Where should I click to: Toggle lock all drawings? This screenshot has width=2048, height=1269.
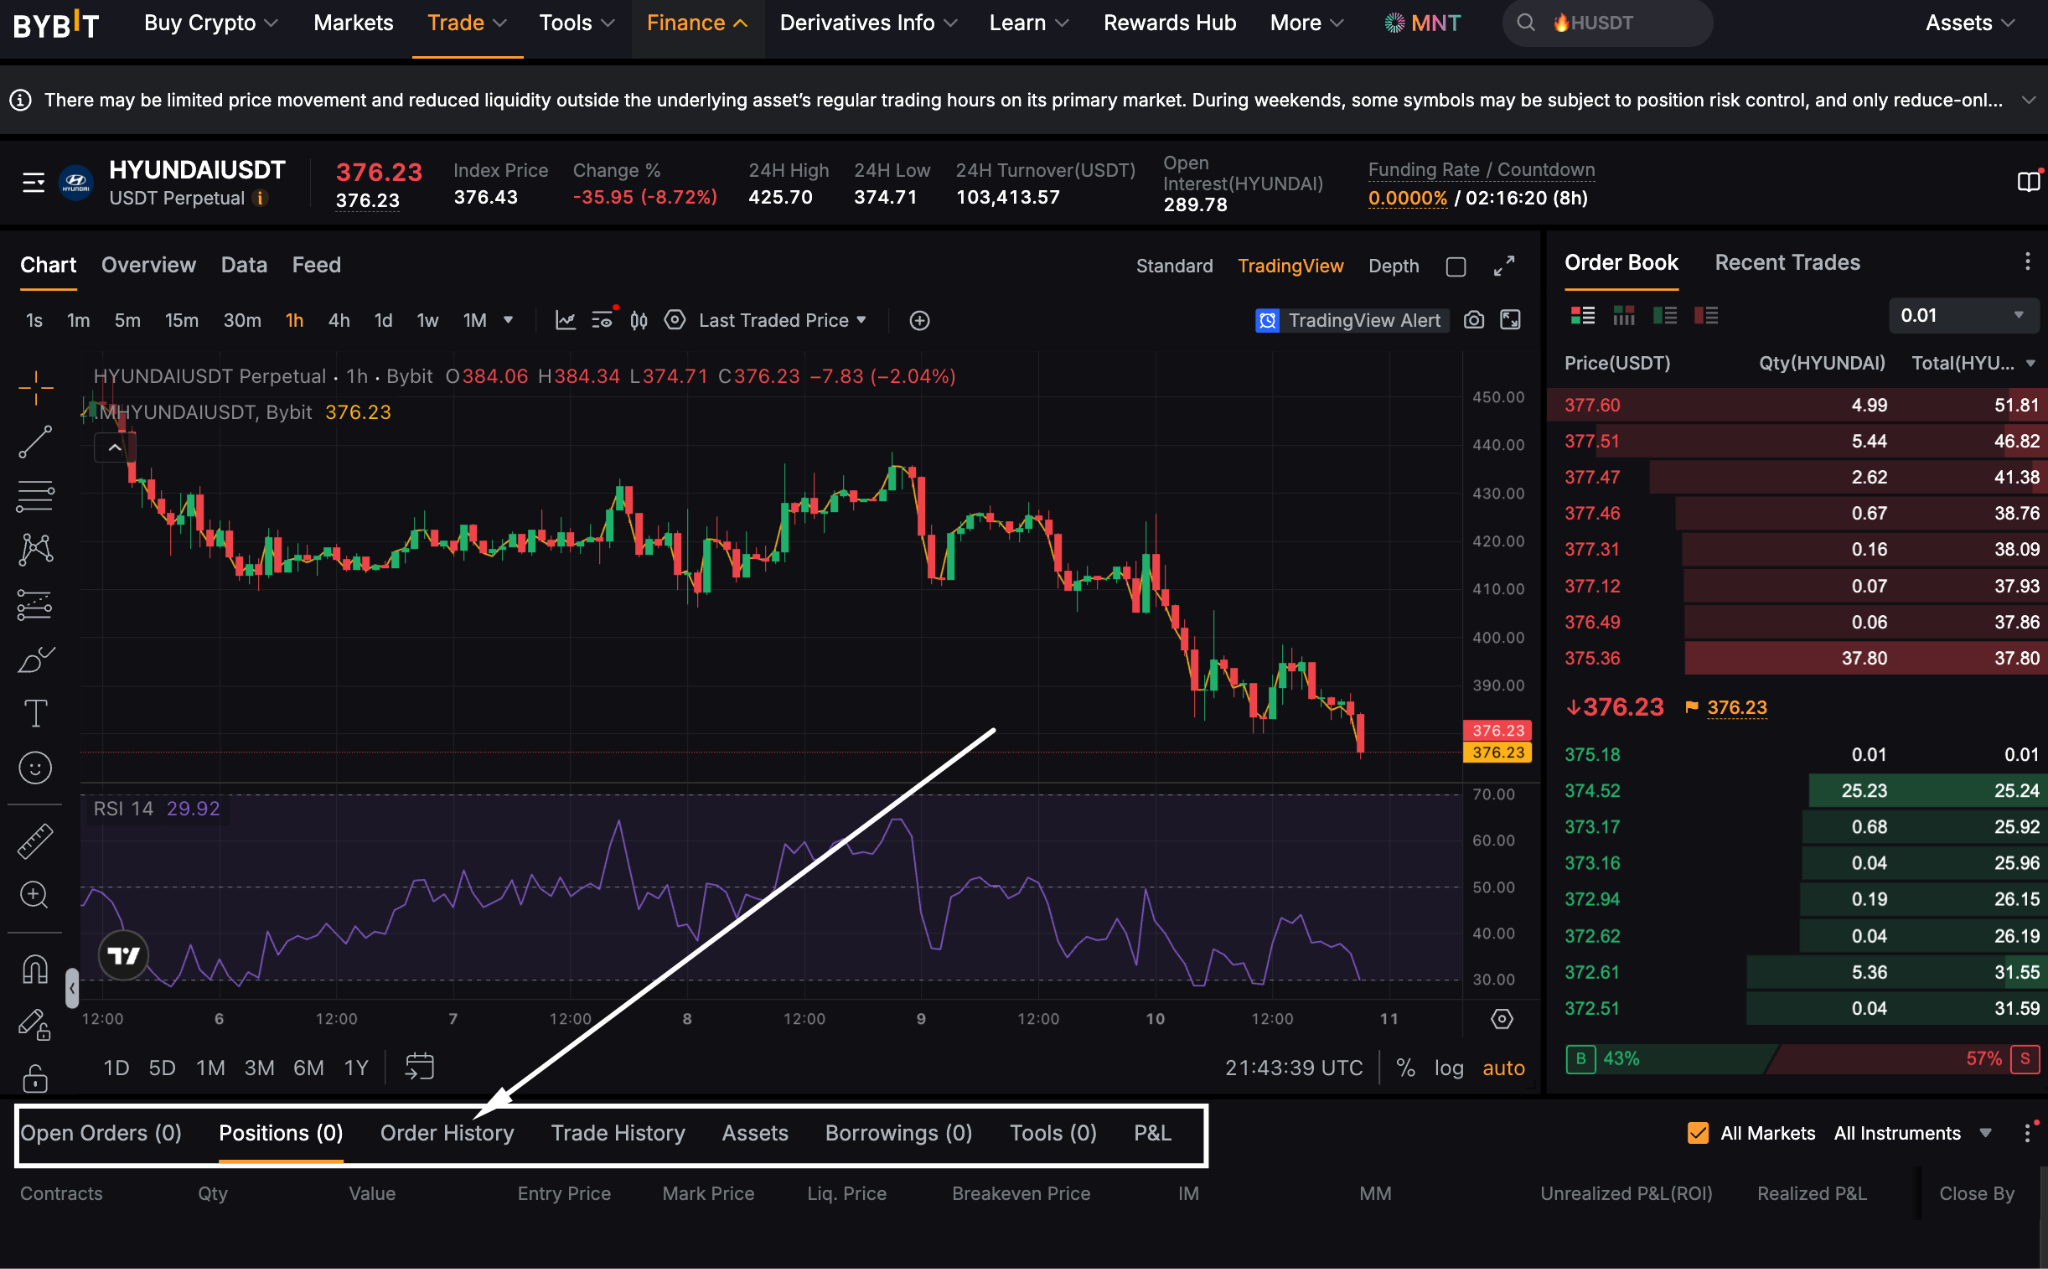click(35, 1079)
